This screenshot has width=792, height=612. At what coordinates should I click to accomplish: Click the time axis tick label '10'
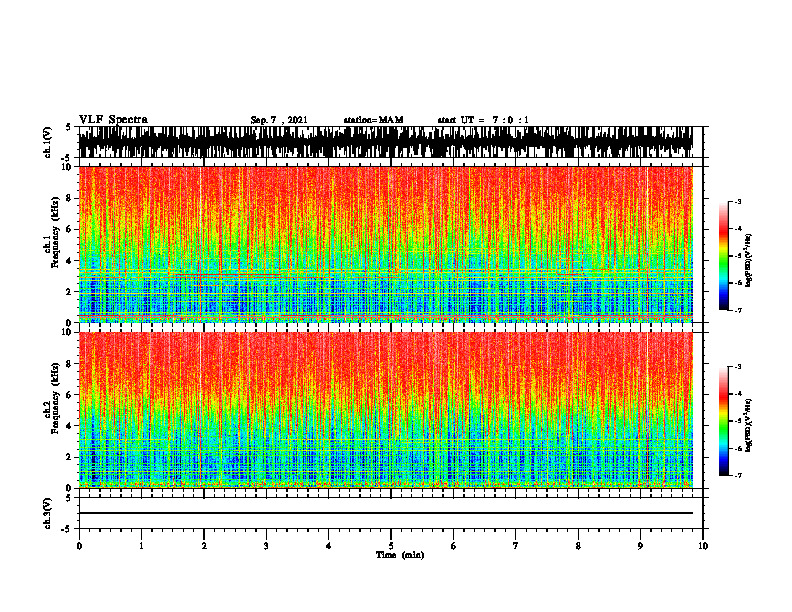[x=703, y=546]
